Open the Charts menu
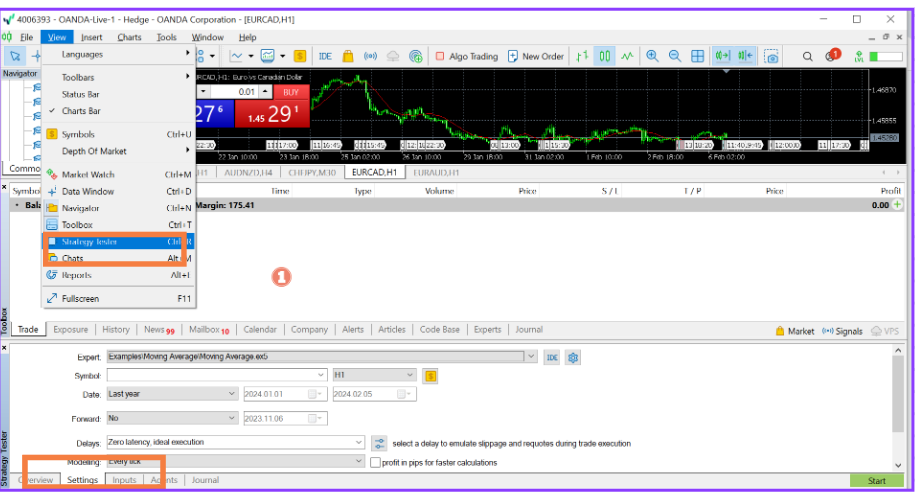The height and width of the screenshot is (493, 917). pos(129,37)
